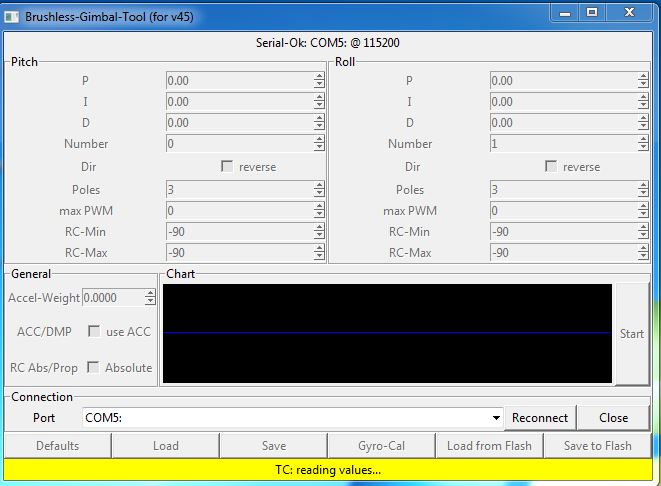Select the Roll I input field
The image size is (661, 486).
[564, 102]
